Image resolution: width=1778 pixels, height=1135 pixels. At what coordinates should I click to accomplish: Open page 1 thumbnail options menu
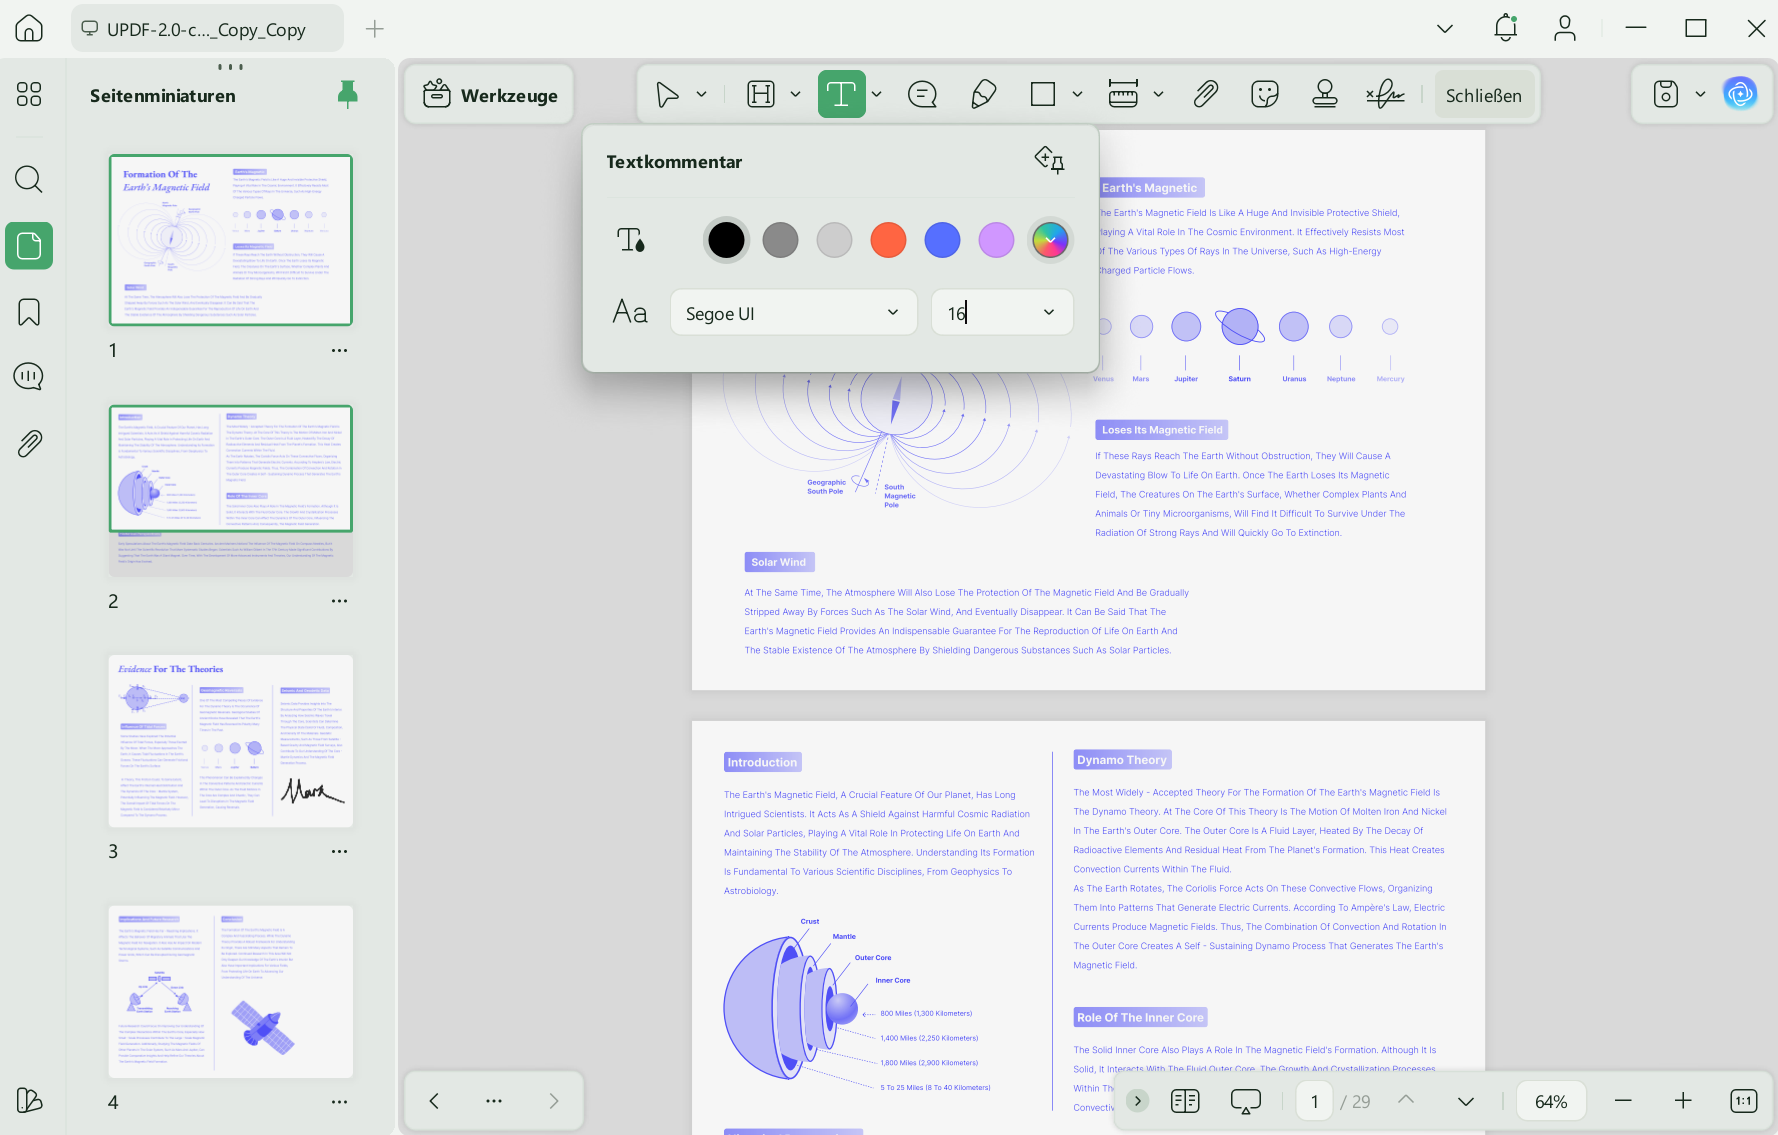pos(340,351)
